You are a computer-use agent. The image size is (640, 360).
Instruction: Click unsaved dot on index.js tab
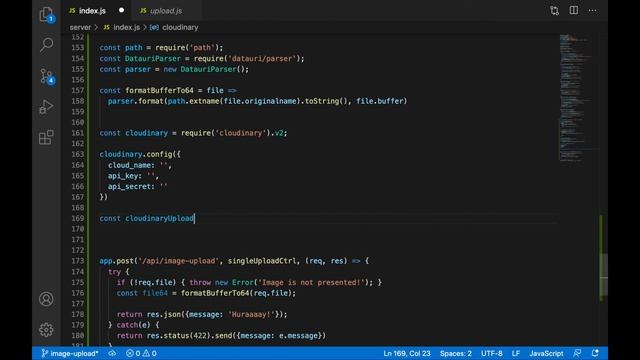pos(121,11)
